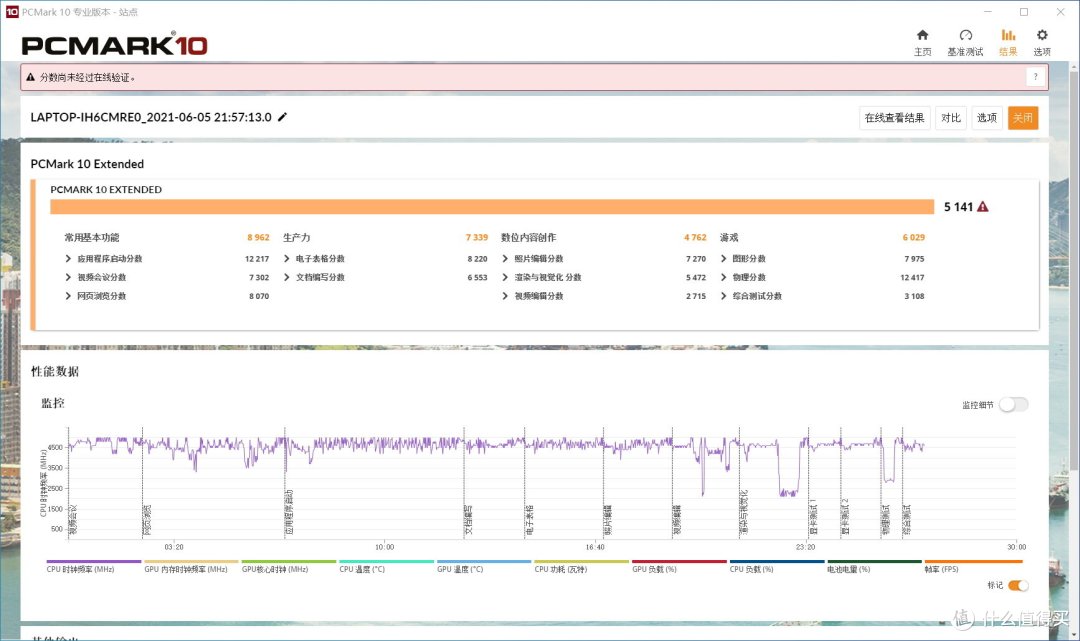Select GPU 负载 (%) legend item

(x=679, y=565)
